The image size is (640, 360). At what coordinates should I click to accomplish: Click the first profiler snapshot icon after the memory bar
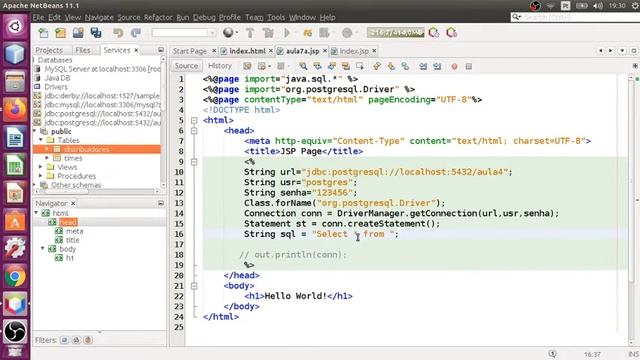point(433,33)
